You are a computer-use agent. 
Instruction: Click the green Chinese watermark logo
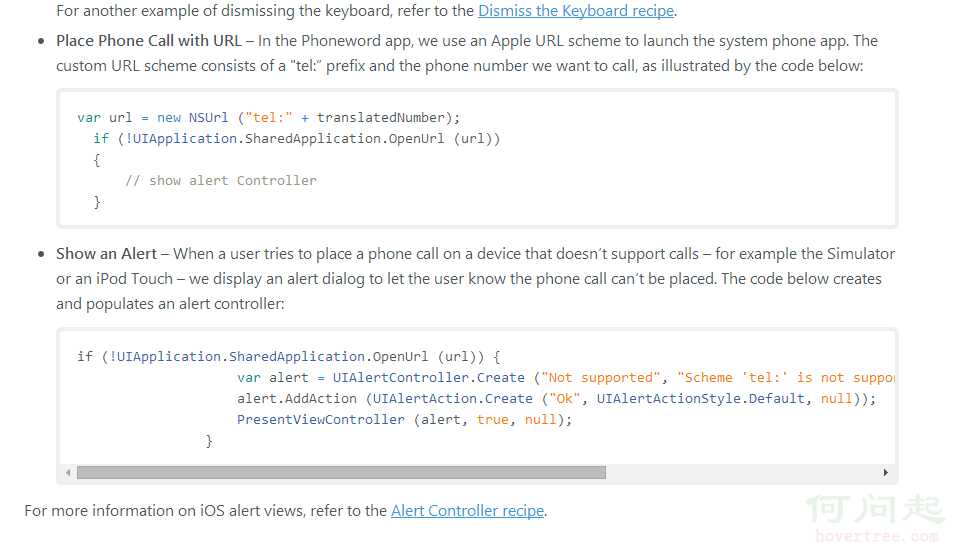pyautogui.click(x=876, y=508)
